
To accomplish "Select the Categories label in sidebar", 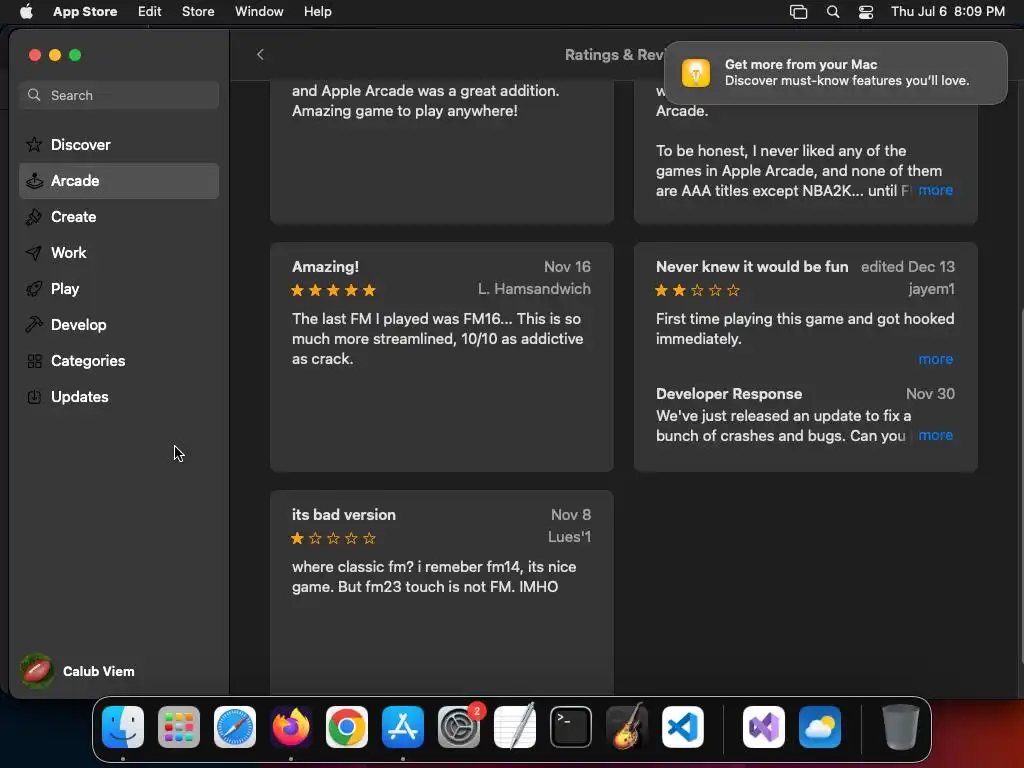I will point(88,360).
